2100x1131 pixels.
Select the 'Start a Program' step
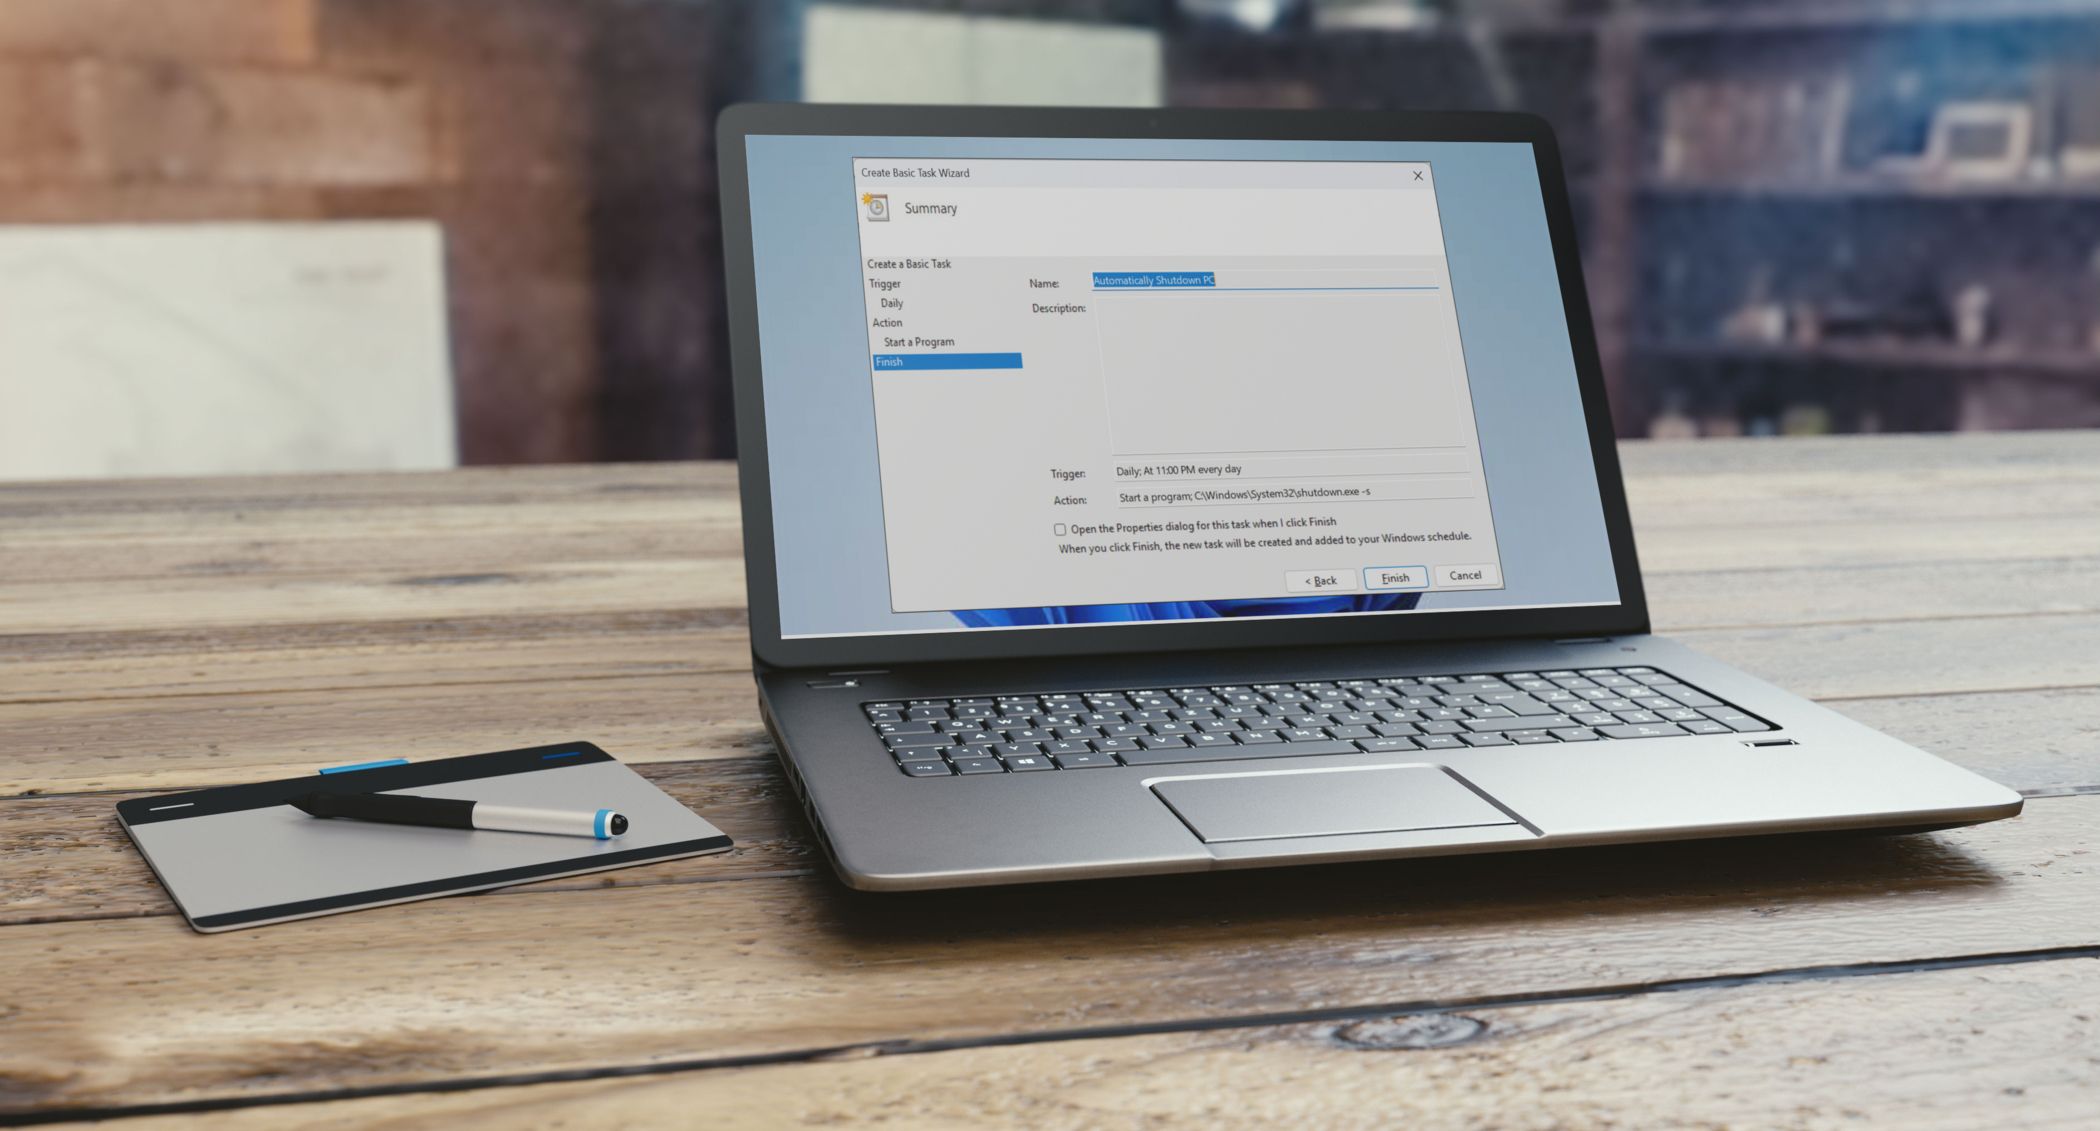pos(919,341)
